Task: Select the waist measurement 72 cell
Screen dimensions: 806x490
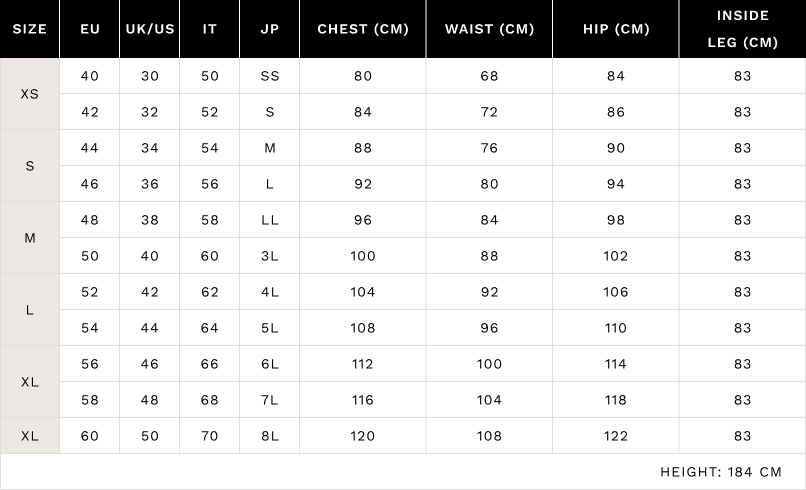Action: coord(489,112)
